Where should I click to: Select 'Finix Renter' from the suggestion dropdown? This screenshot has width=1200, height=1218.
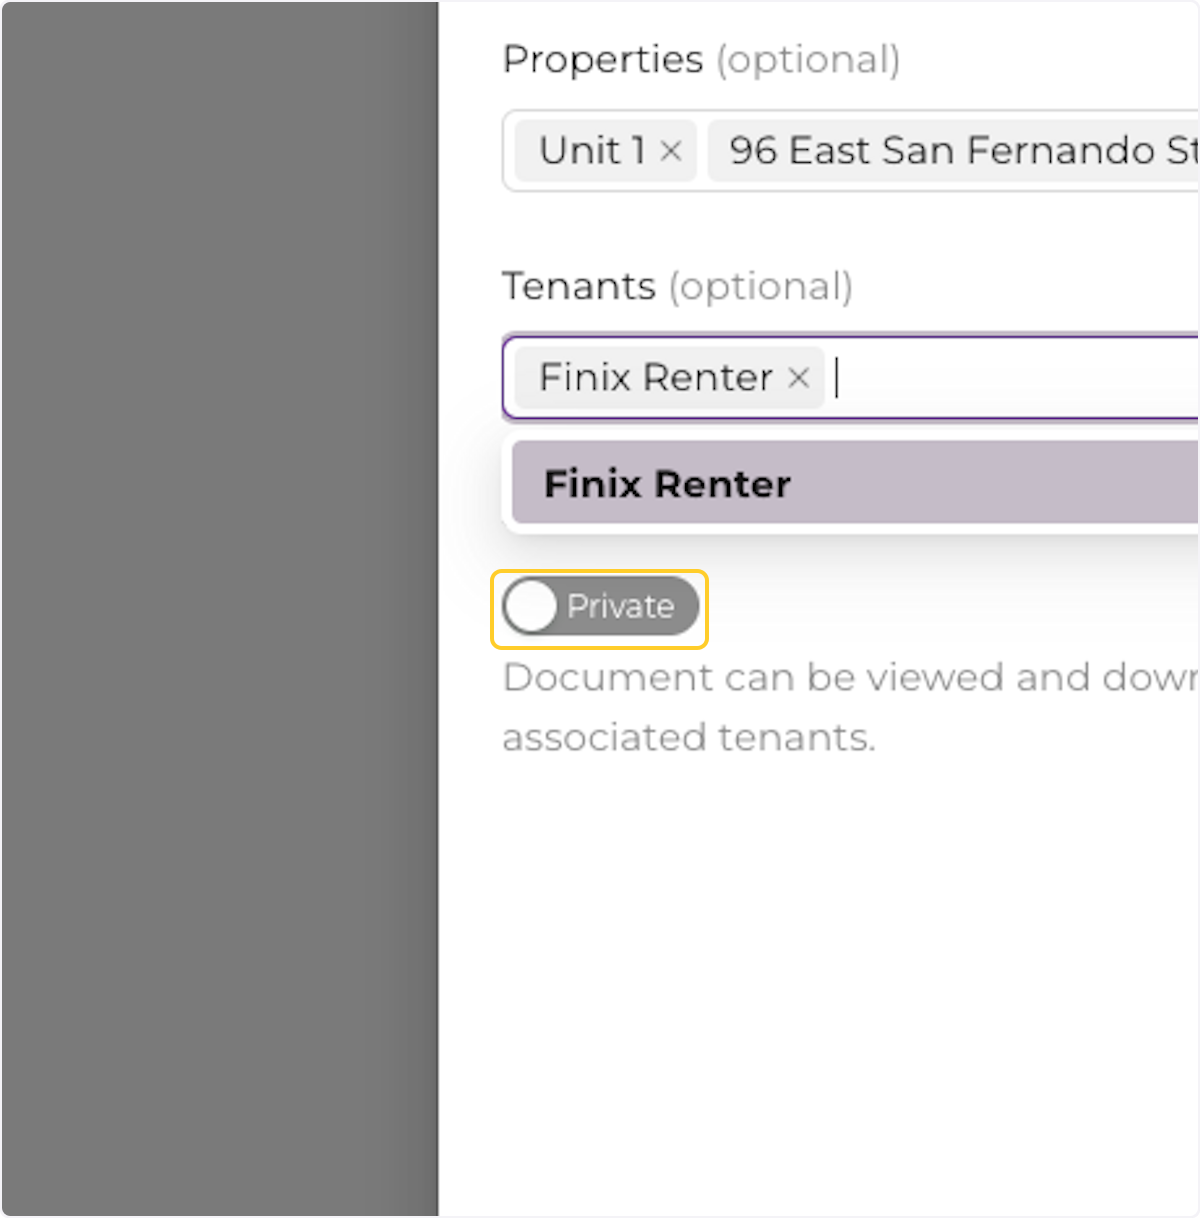(x=665, y=483)
